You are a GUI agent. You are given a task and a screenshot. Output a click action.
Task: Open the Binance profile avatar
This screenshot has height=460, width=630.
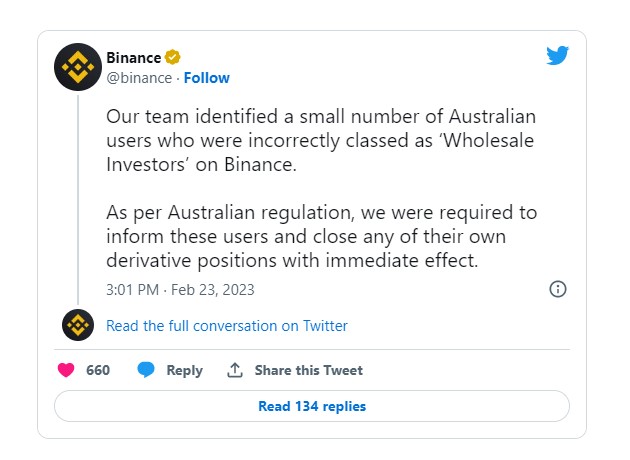click(78, 67)
